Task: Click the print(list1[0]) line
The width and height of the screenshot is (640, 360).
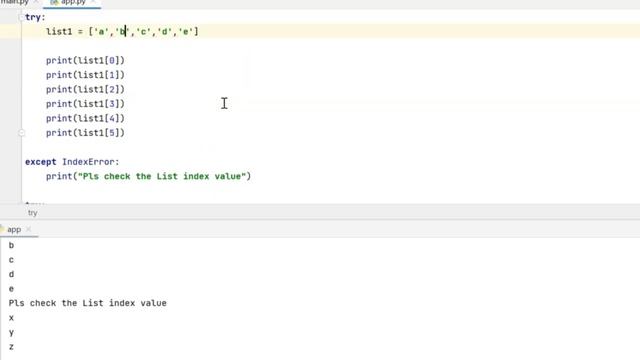Action: [85, 60]
